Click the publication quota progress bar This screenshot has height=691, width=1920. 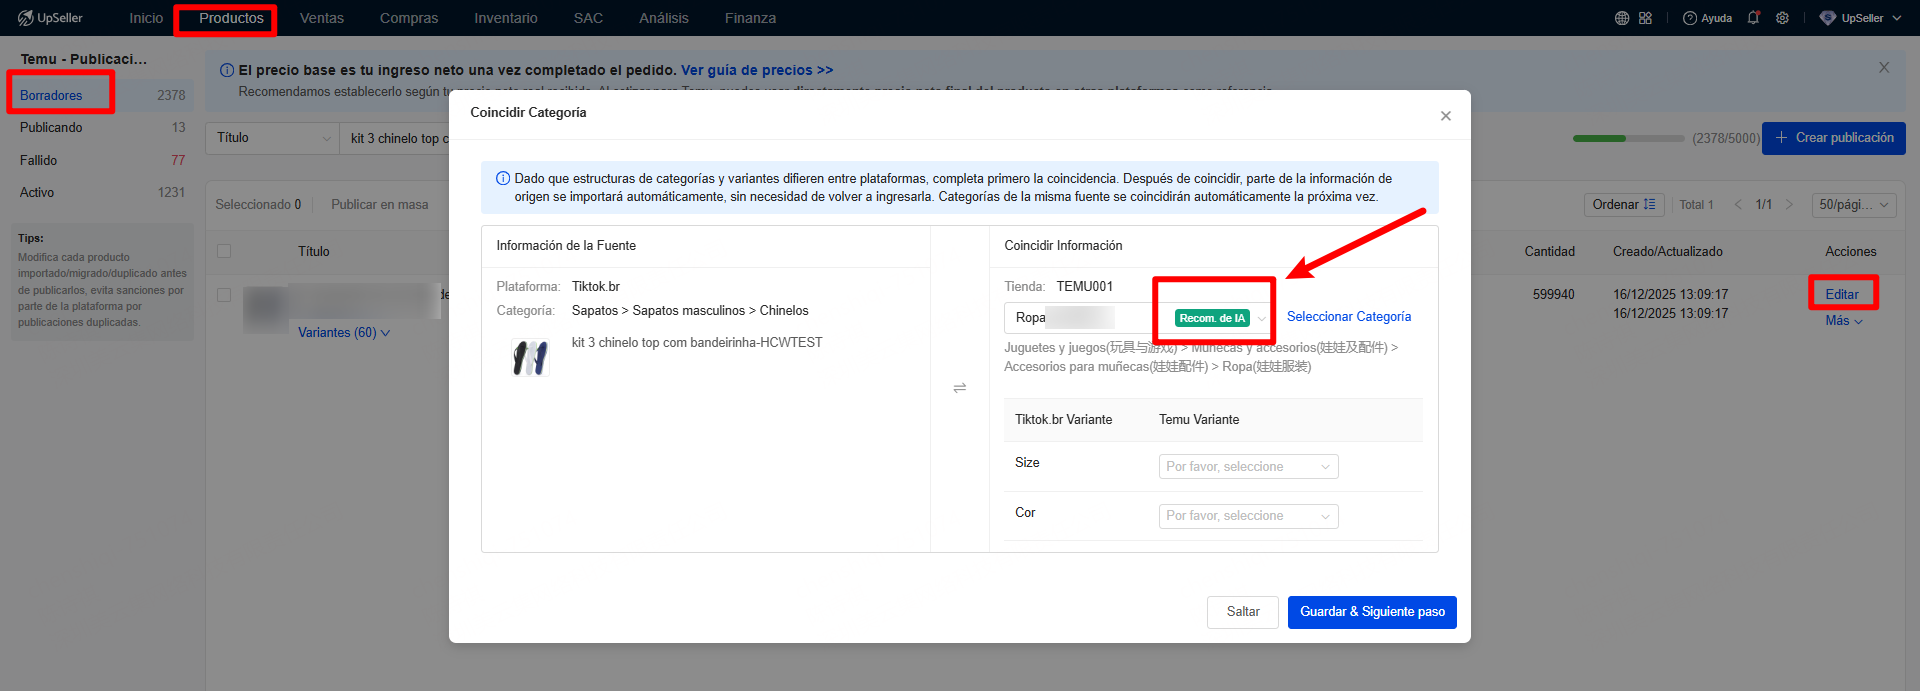[1628, 138]
